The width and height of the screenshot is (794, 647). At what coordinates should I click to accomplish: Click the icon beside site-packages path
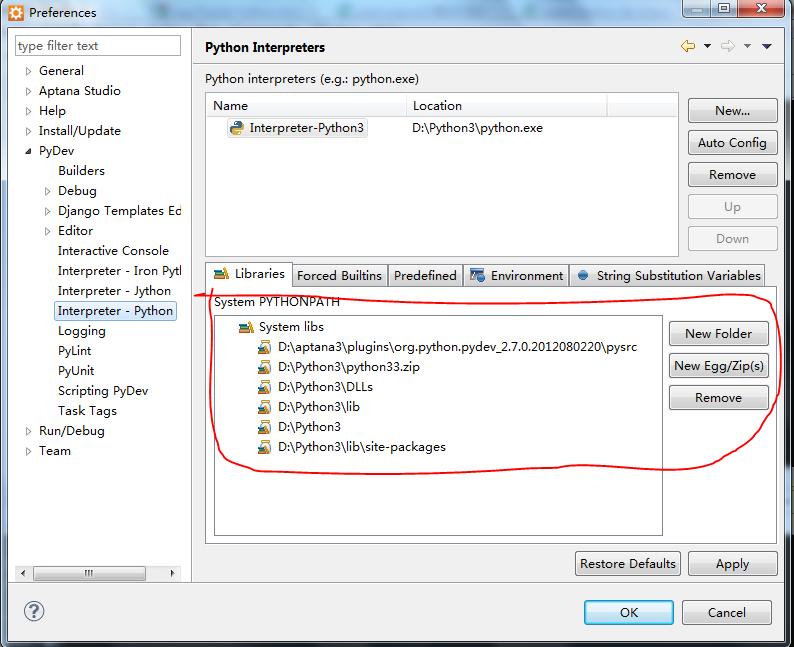(264, 447)
